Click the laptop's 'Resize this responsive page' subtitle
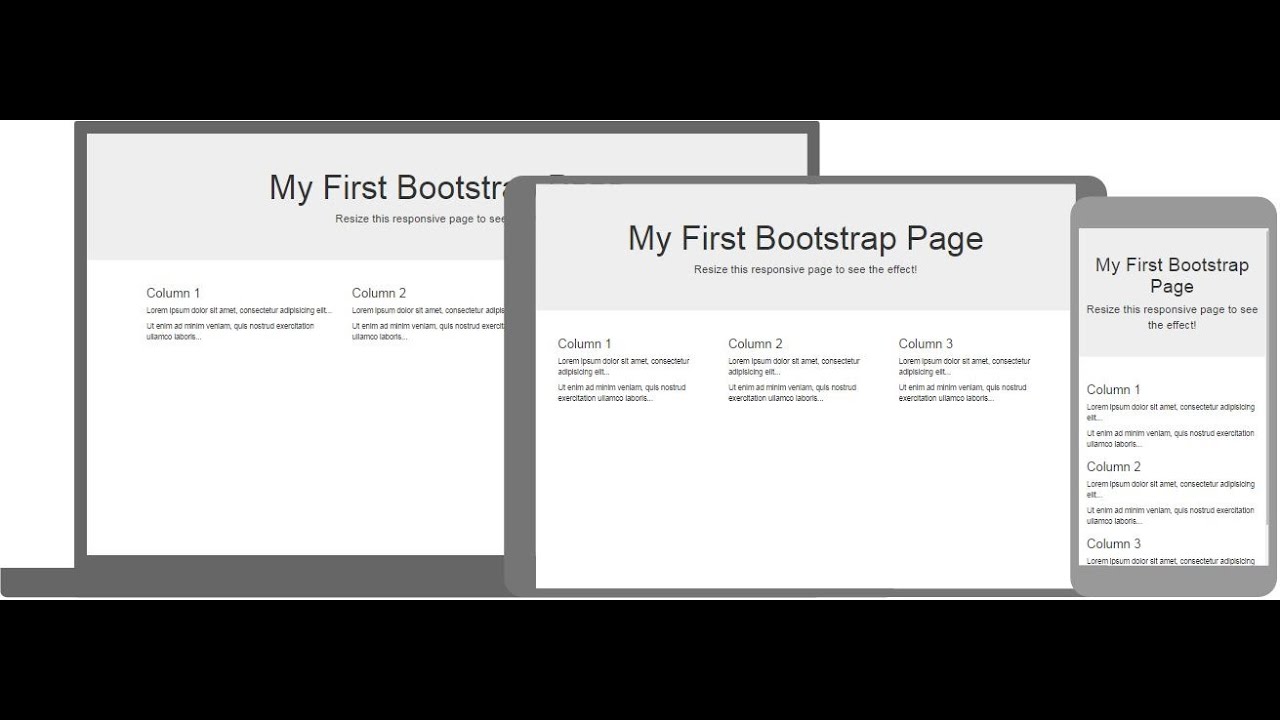1280x720 pixels. tap(421, 219)
